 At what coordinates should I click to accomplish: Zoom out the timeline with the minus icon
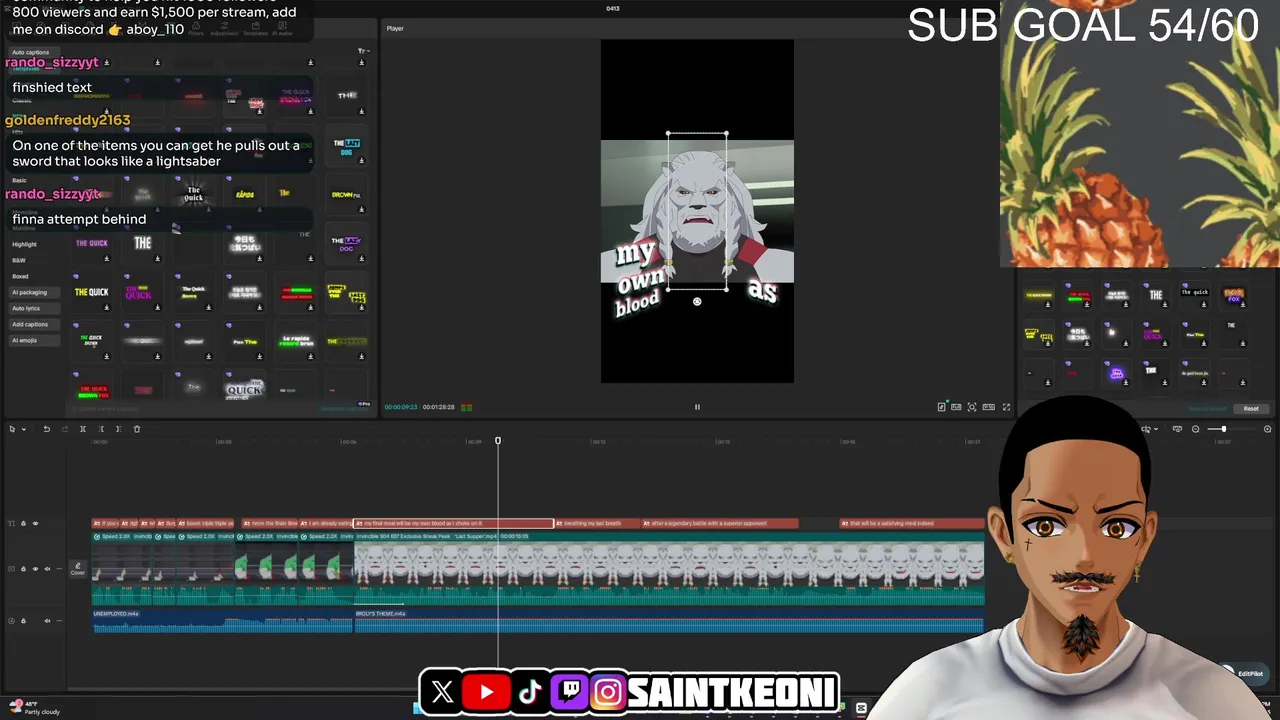[1195, 429]
